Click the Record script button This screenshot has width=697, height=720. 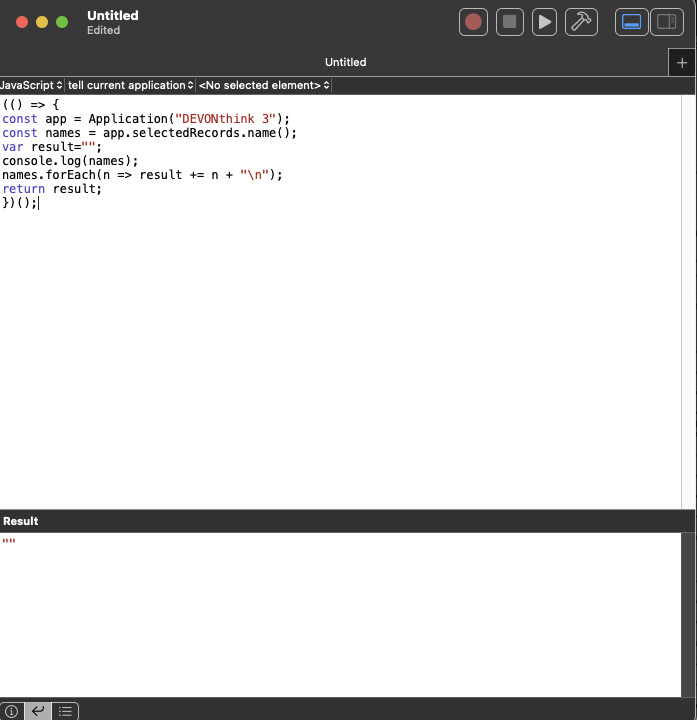pyautogui.click(x=473, y=21)
